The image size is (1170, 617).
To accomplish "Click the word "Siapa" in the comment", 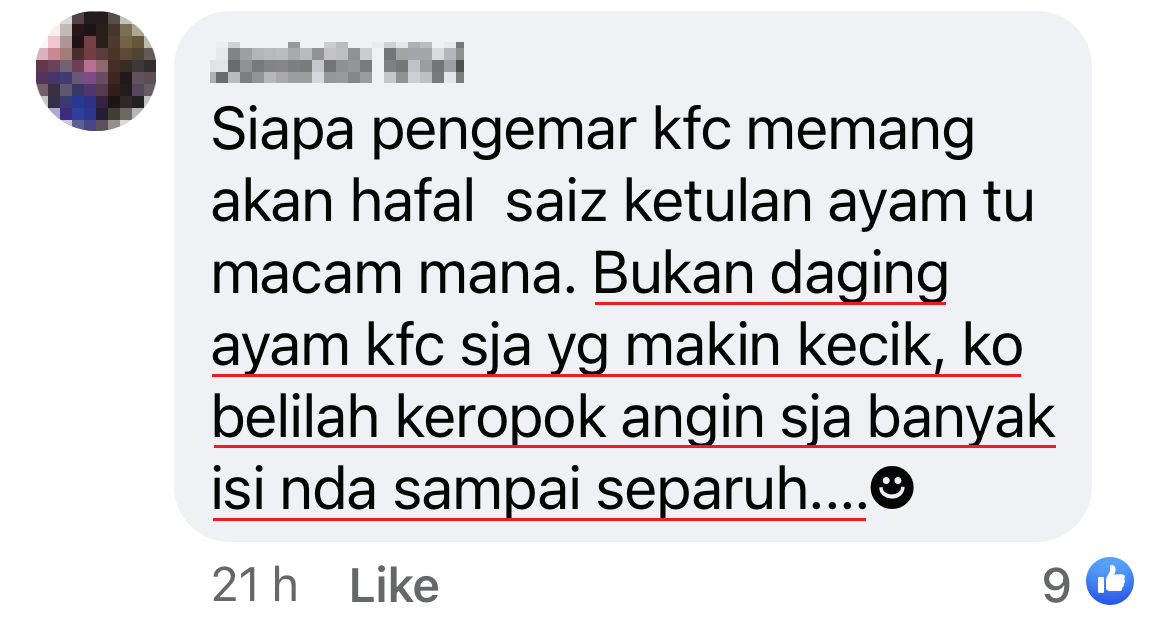I will (x=283, y=132).
